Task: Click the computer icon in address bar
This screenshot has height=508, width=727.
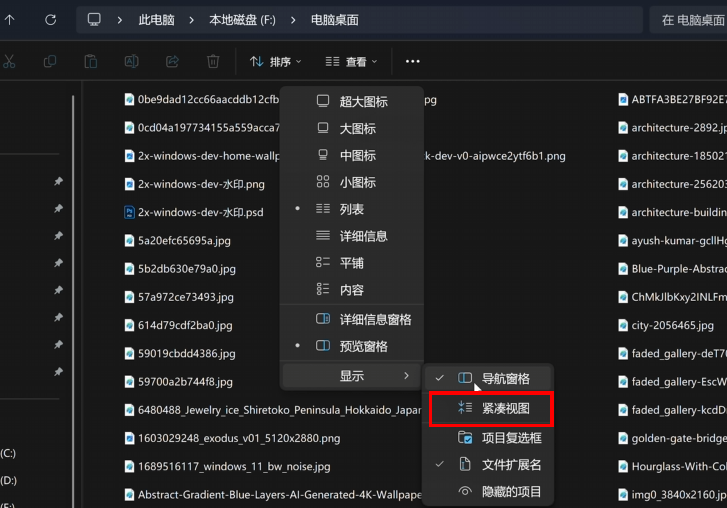Action: point(94,19)
